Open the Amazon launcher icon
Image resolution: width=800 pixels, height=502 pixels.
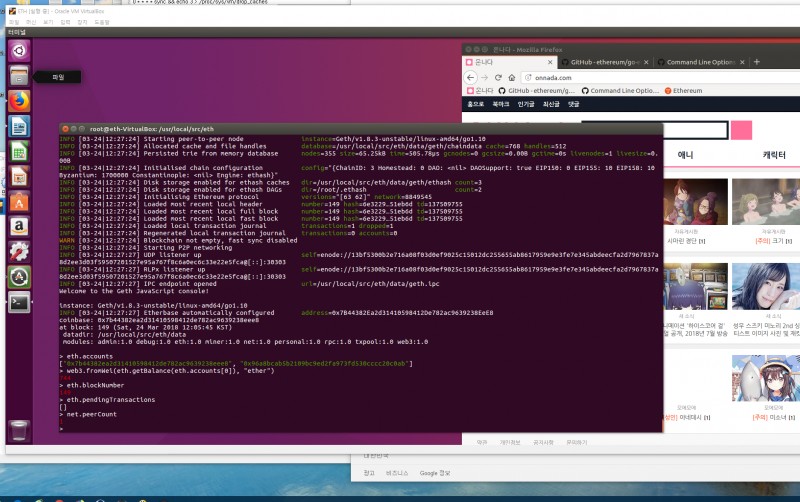[19, 227]
